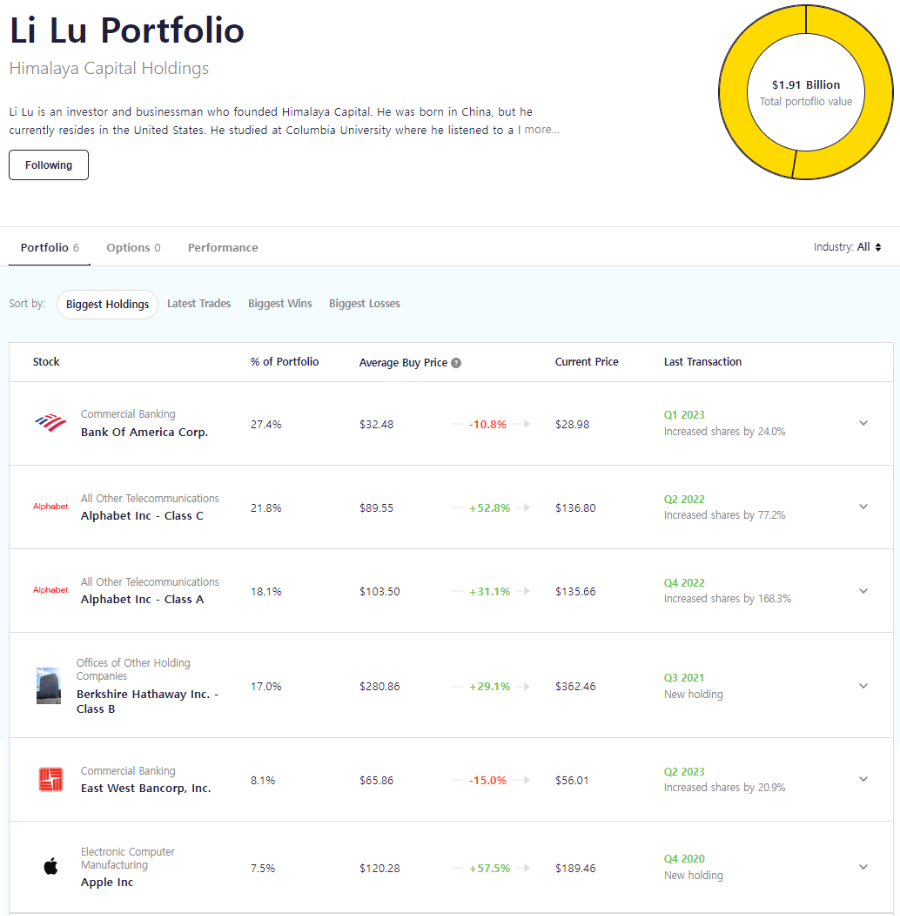This screenshot has height=916, width=900.
Task: Click the $89.55 average buy price
Action: pyautogui.click(x=376, y=508)
